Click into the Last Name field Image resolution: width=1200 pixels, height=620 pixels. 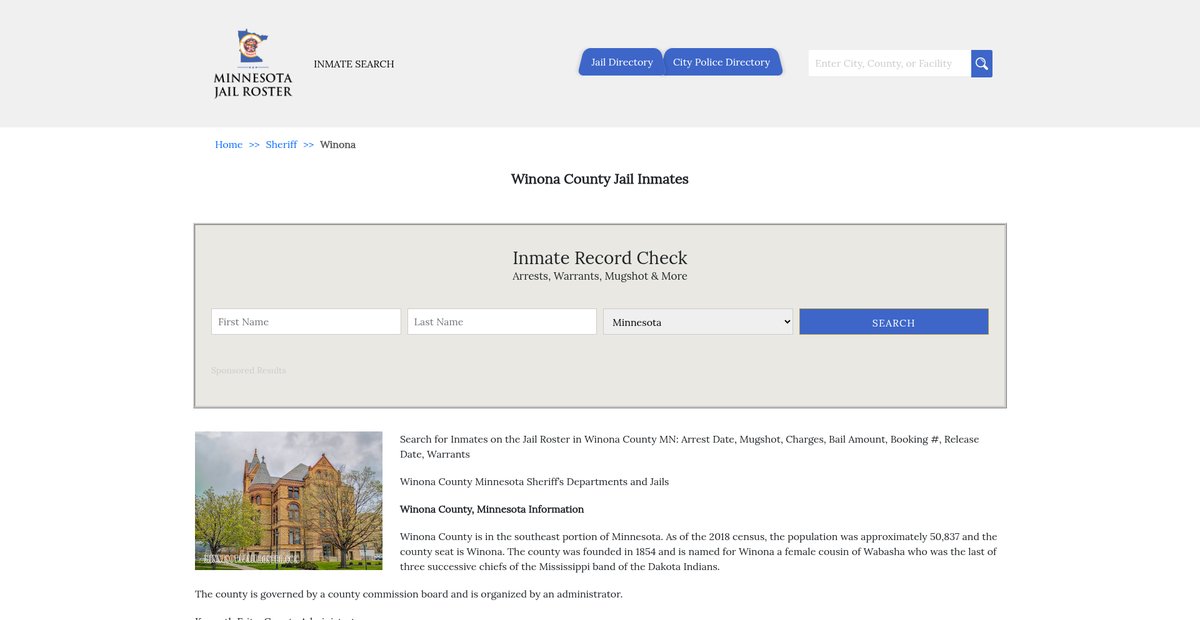[x=502, y=322]
